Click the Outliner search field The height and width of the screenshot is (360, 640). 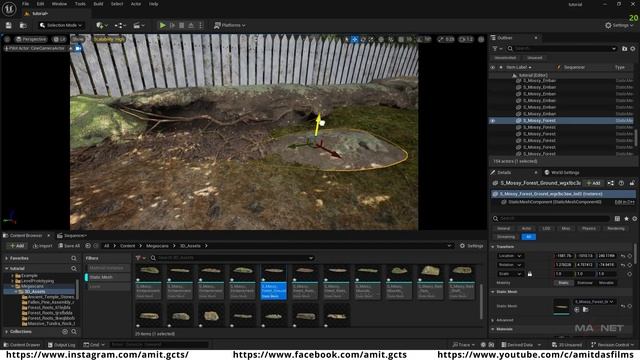click(x=562, y=49)
